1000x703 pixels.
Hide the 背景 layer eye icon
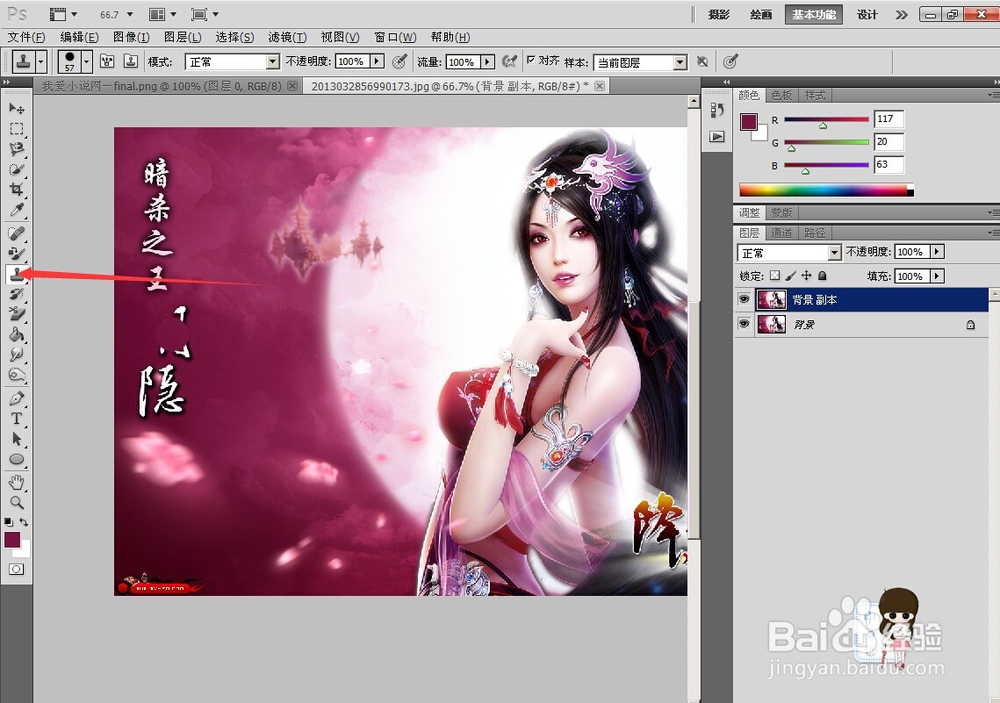[744, 324]
